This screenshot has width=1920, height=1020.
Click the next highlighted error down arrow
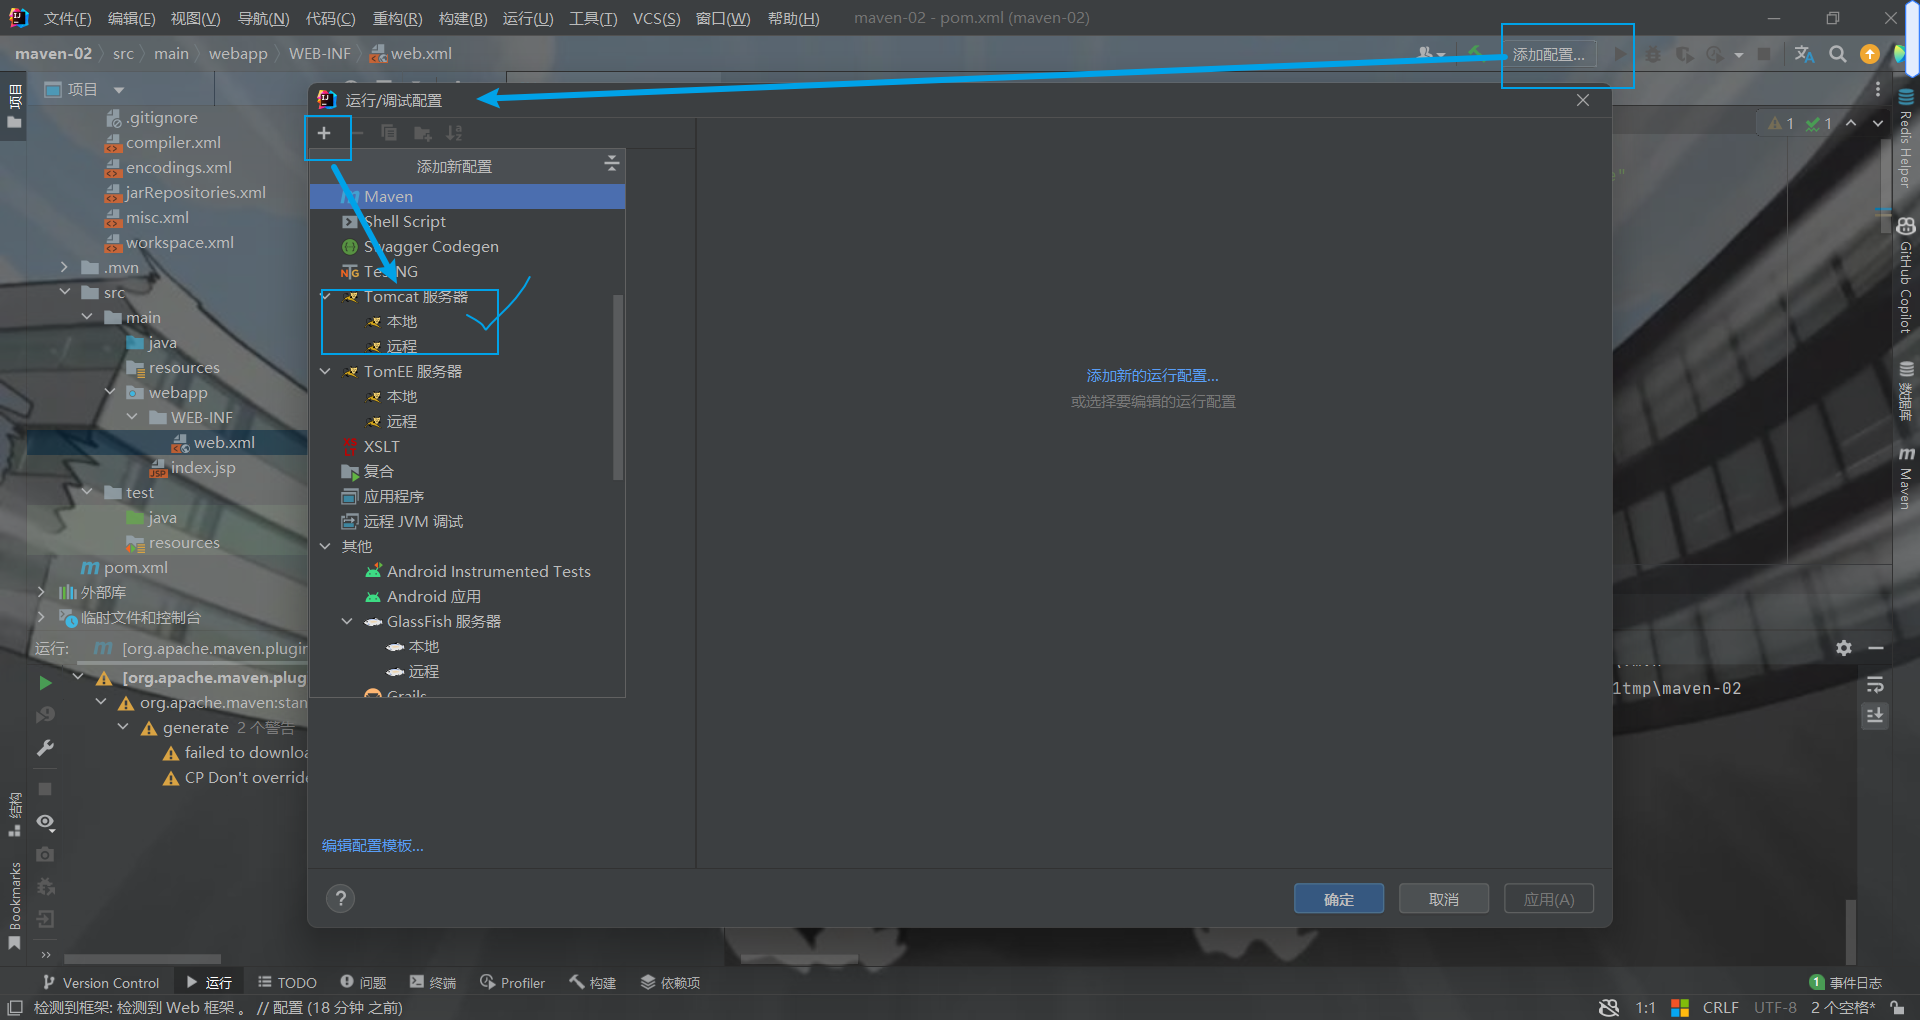click(1878, 123)
